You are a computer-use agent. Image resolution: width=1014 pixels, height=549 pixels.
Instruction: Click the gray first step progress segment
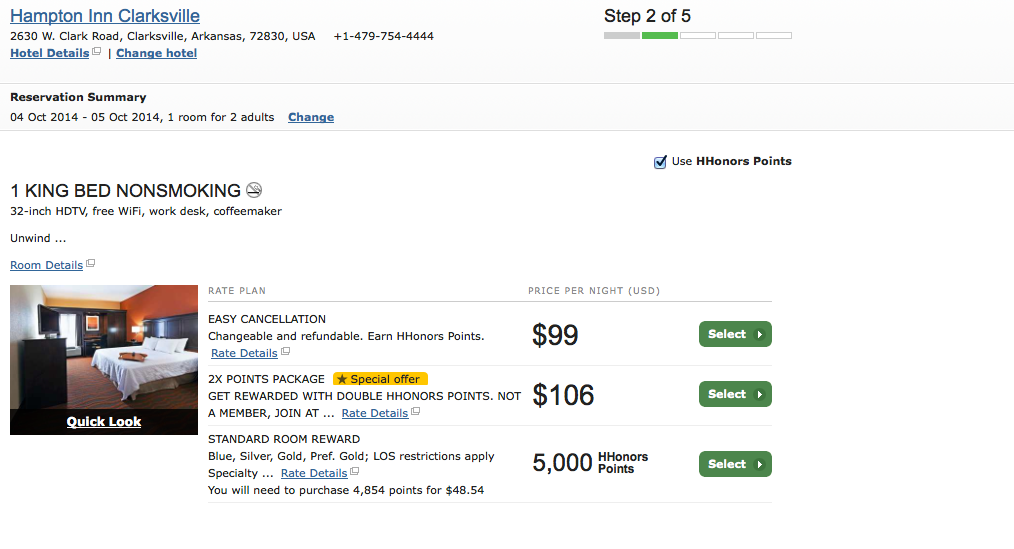(621, 36)
